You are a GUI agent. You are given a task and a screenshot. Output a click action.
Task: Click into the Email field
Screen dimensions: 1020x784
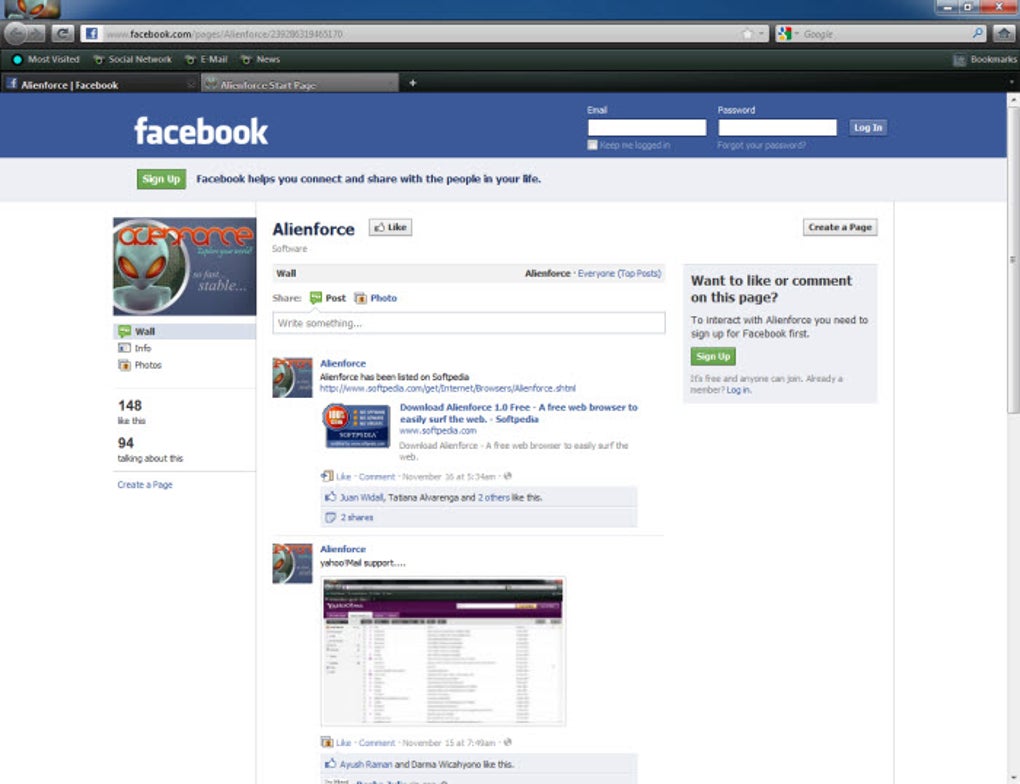tap(647, 128)
